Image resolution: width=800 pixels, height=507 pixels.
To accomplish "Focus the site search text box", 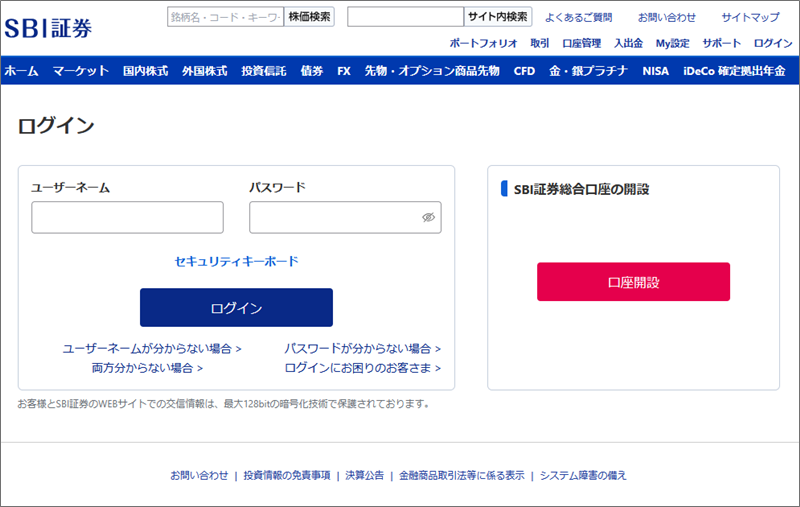I will (x=406, y=17).
